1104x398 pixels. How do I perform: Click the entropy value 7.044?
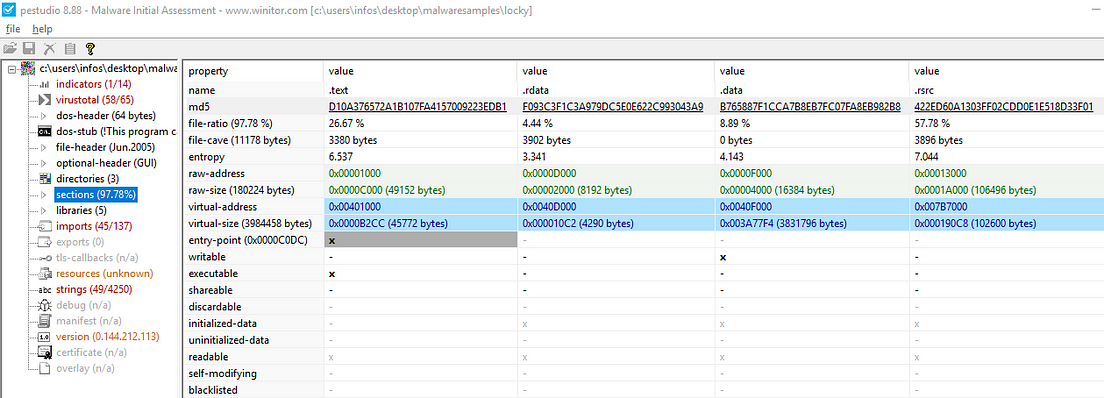pos(927,156)
